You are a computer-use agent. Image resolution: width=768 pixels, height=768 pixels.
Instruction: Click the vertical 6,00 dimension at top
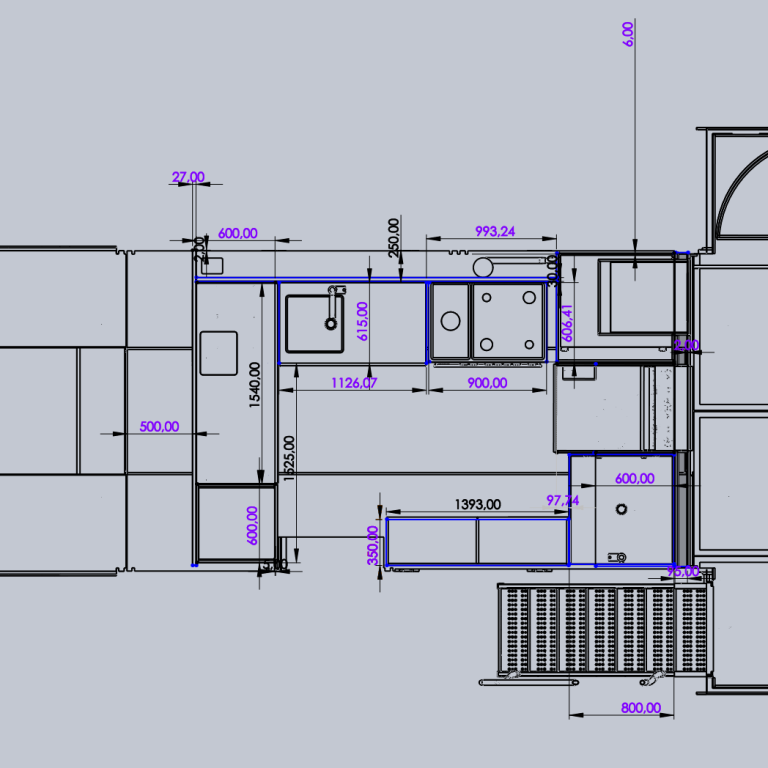click(x=628, y=32)
